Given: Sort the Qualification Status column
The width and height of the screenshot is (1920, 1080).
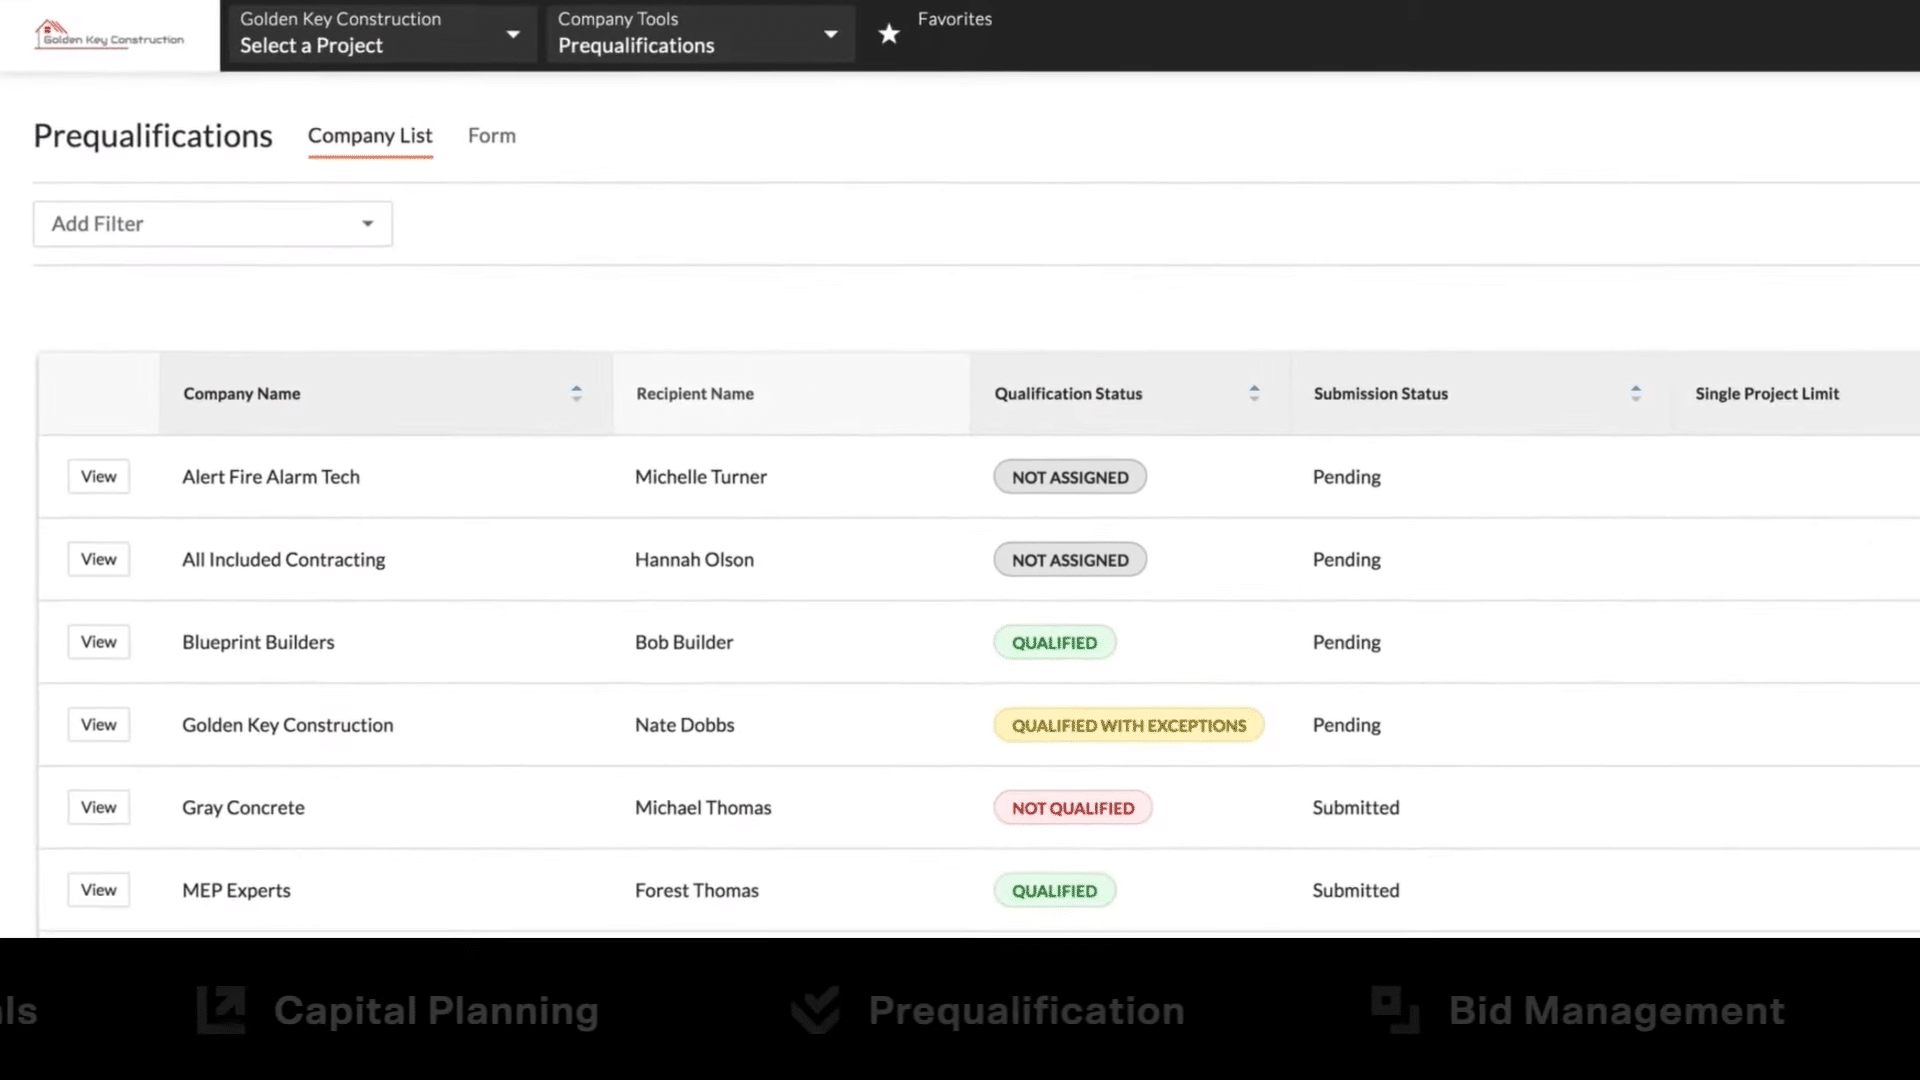Looking at the screenshot, I should [x=1254, y=393].
